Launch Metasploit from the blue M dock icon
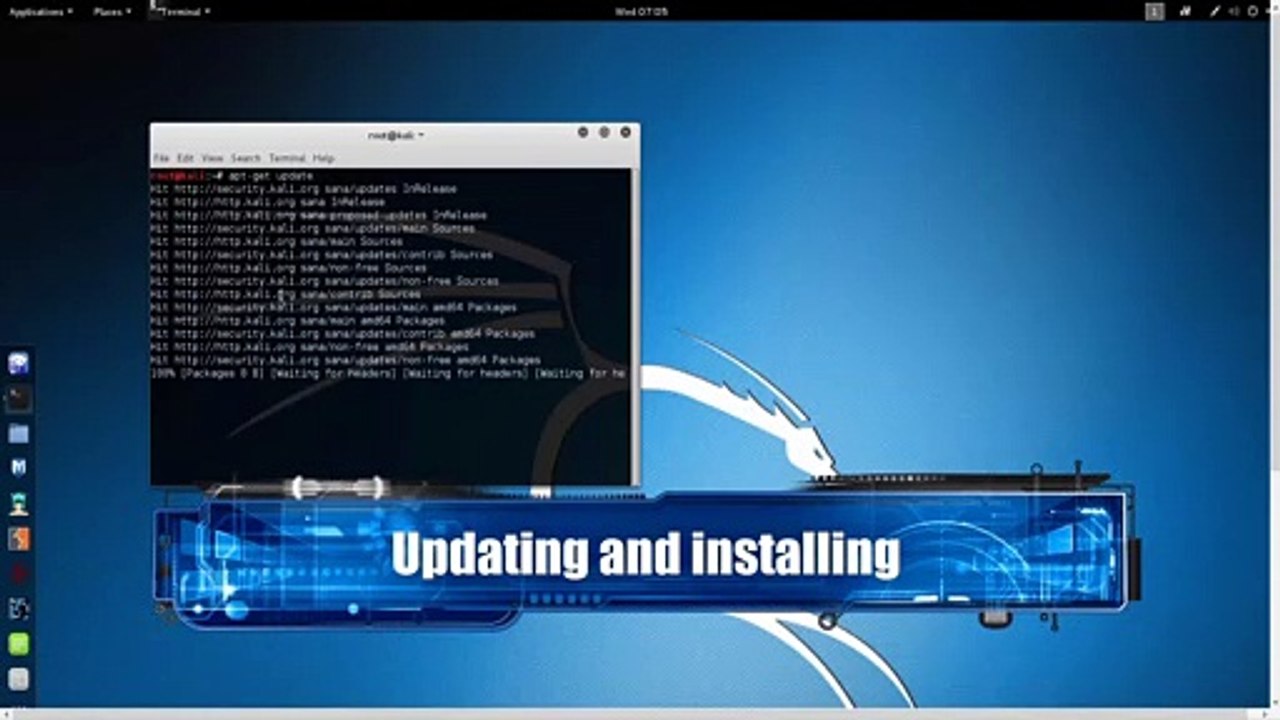Screen dimensions: 1280x720 (x=18, y=467)
